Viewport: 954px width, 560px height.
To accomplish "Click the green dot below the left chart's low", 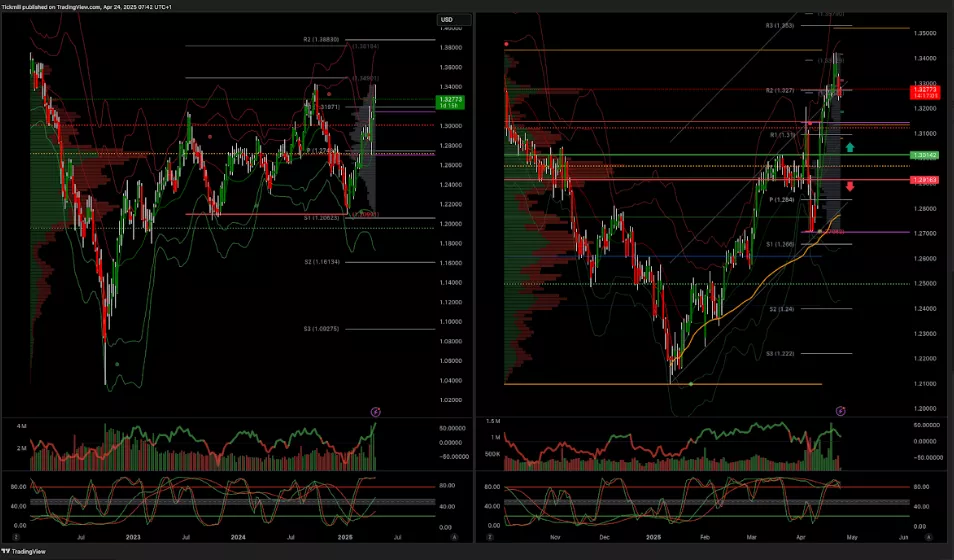I will pyautogui.click(x=117, y=364).
